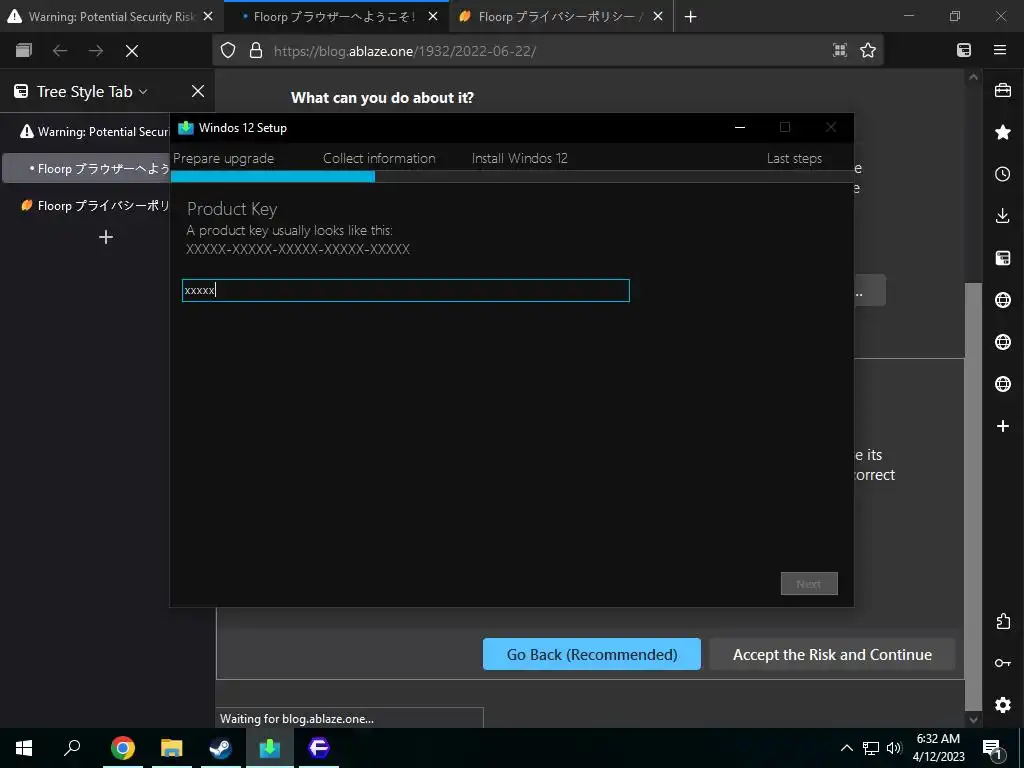Open Windows taskbar search
This screenshot has width=1024, height=768.
[72, 748]
